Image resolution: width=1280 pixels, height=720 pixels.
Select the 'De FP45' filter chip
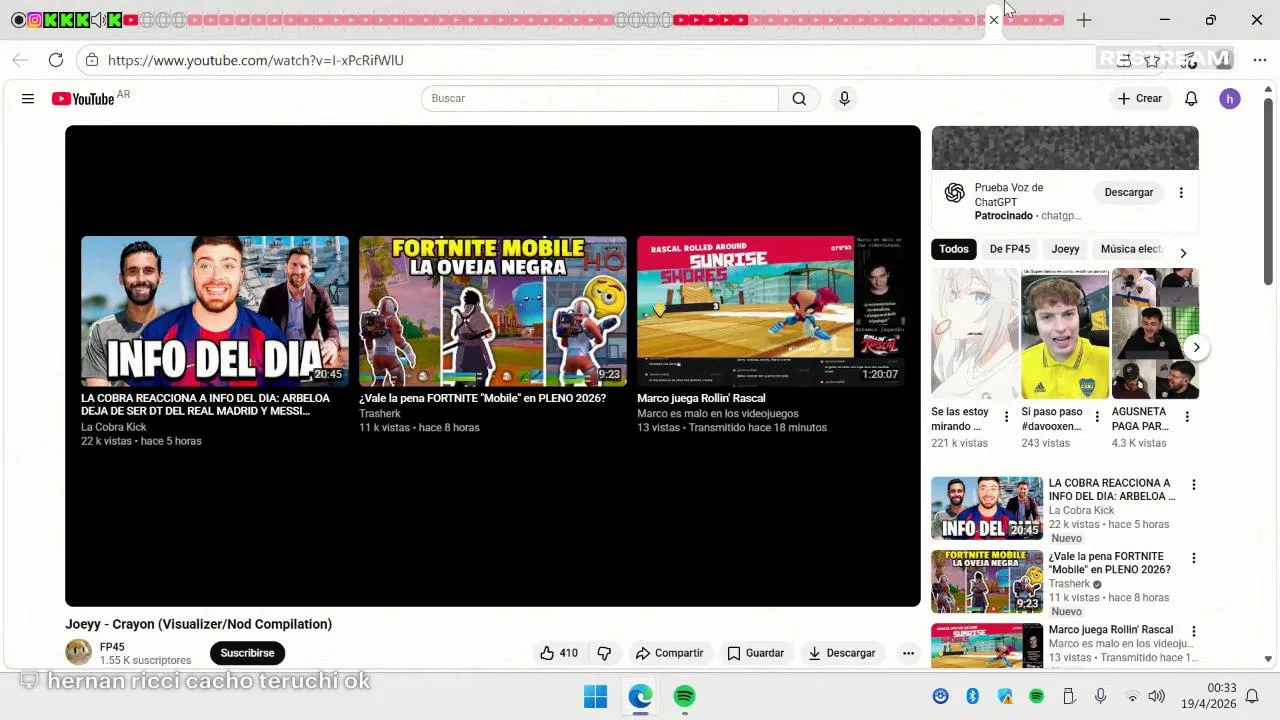[x=1010, y=249]
